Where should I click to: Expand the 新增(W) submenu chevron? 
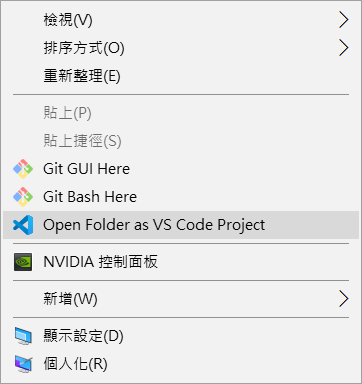coord(344,299)
